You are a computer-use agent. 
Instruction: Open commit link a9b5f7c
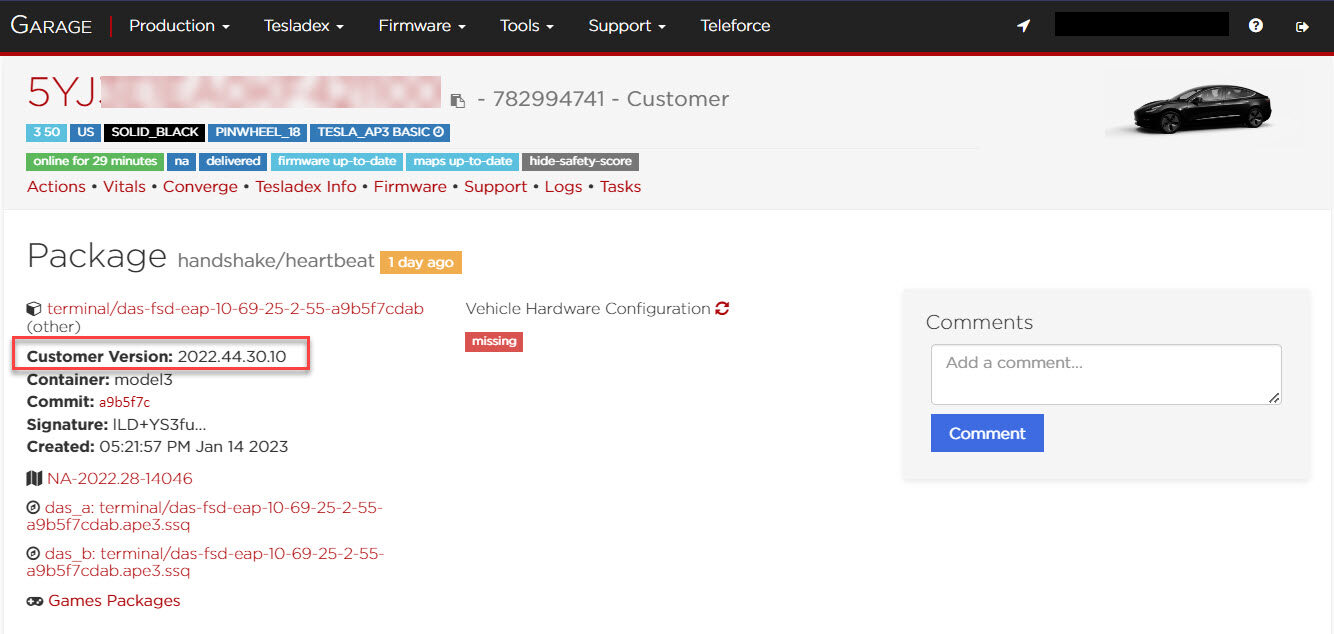tap(124, 402)
